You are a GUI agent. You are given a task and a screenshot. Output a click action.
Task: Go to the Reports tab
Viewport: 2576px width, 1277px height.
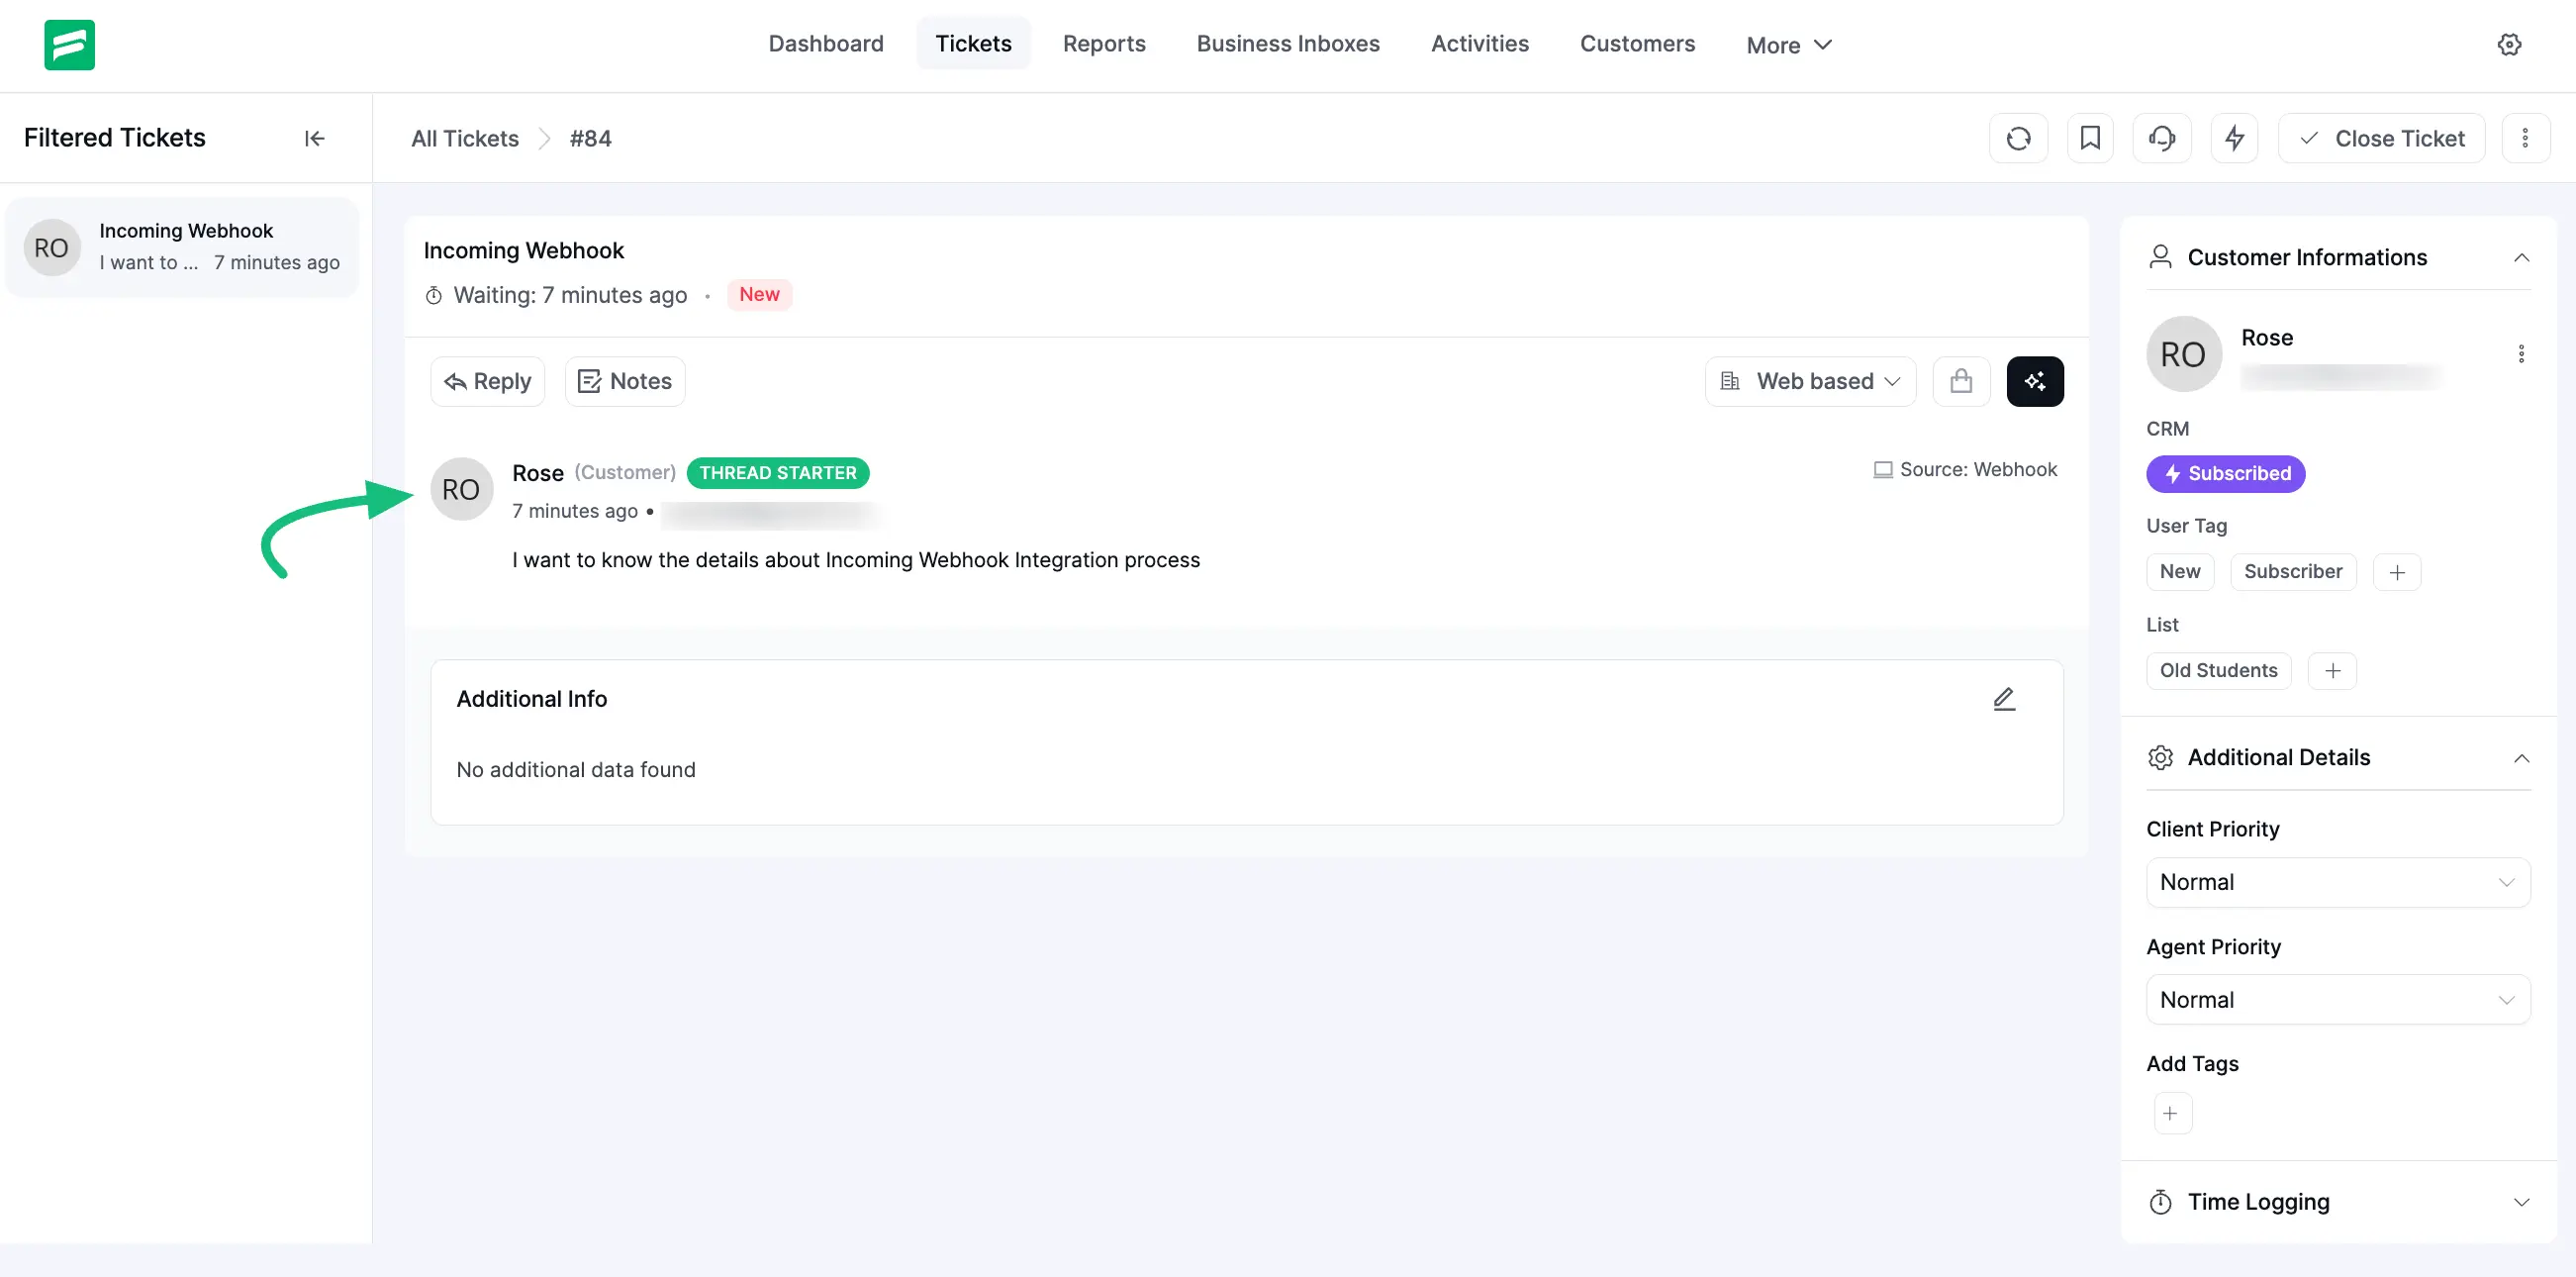point(1103,44)
